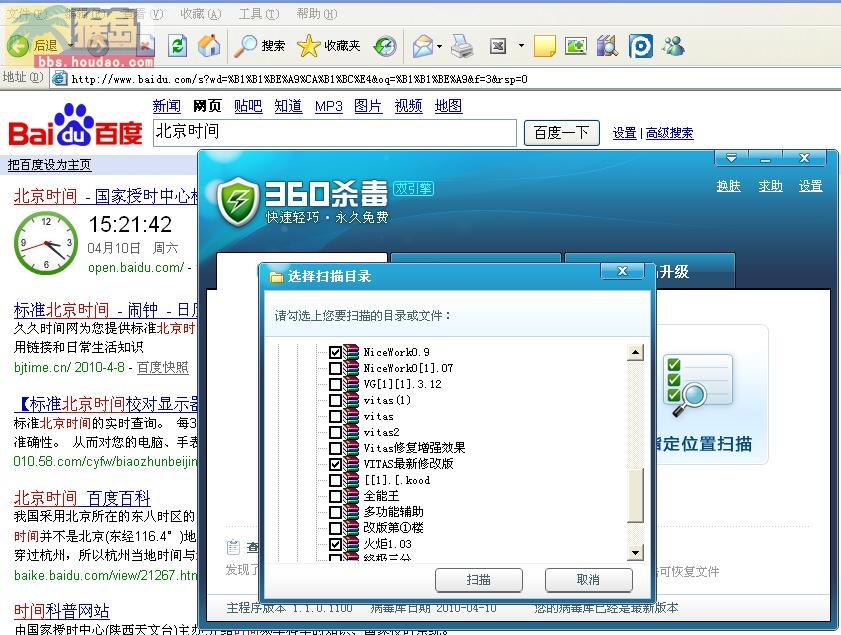Click the yellow note icon in toolbar
841x635 pixels.
(544, 46)
